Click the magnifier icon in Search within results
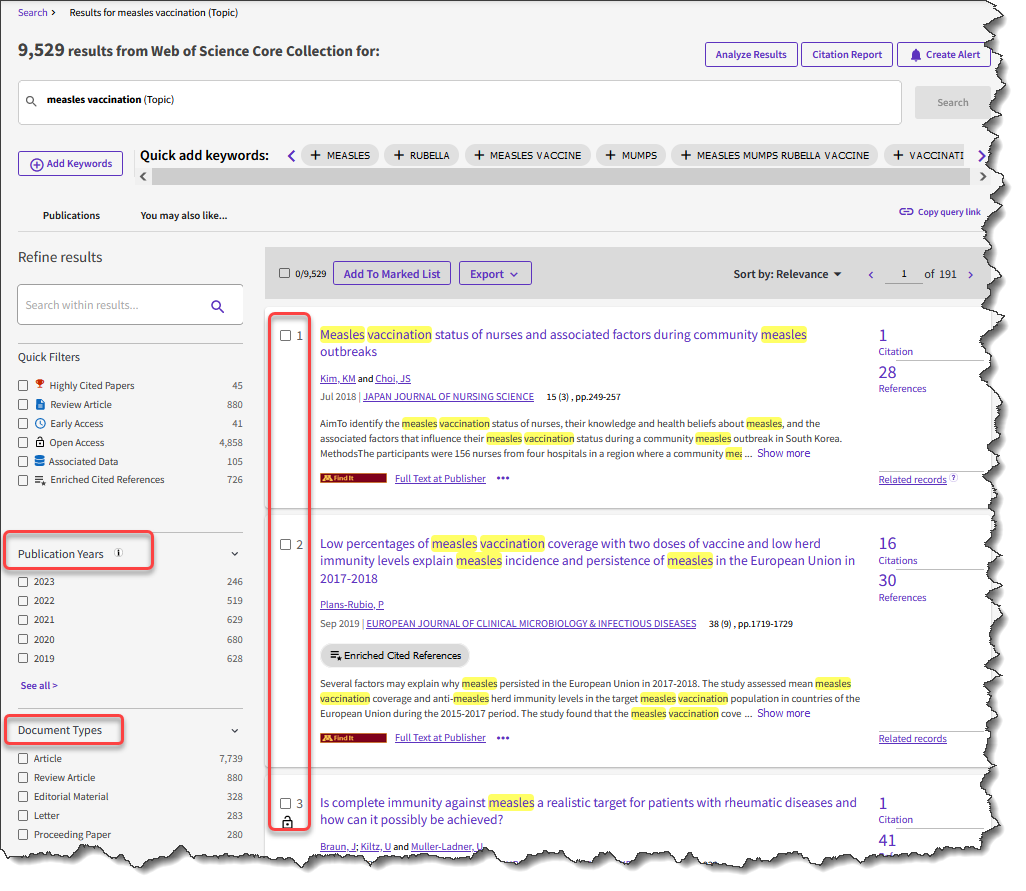Image resolution: width=1026 pixels, height=891 pixels. click(x=218, y=306)
